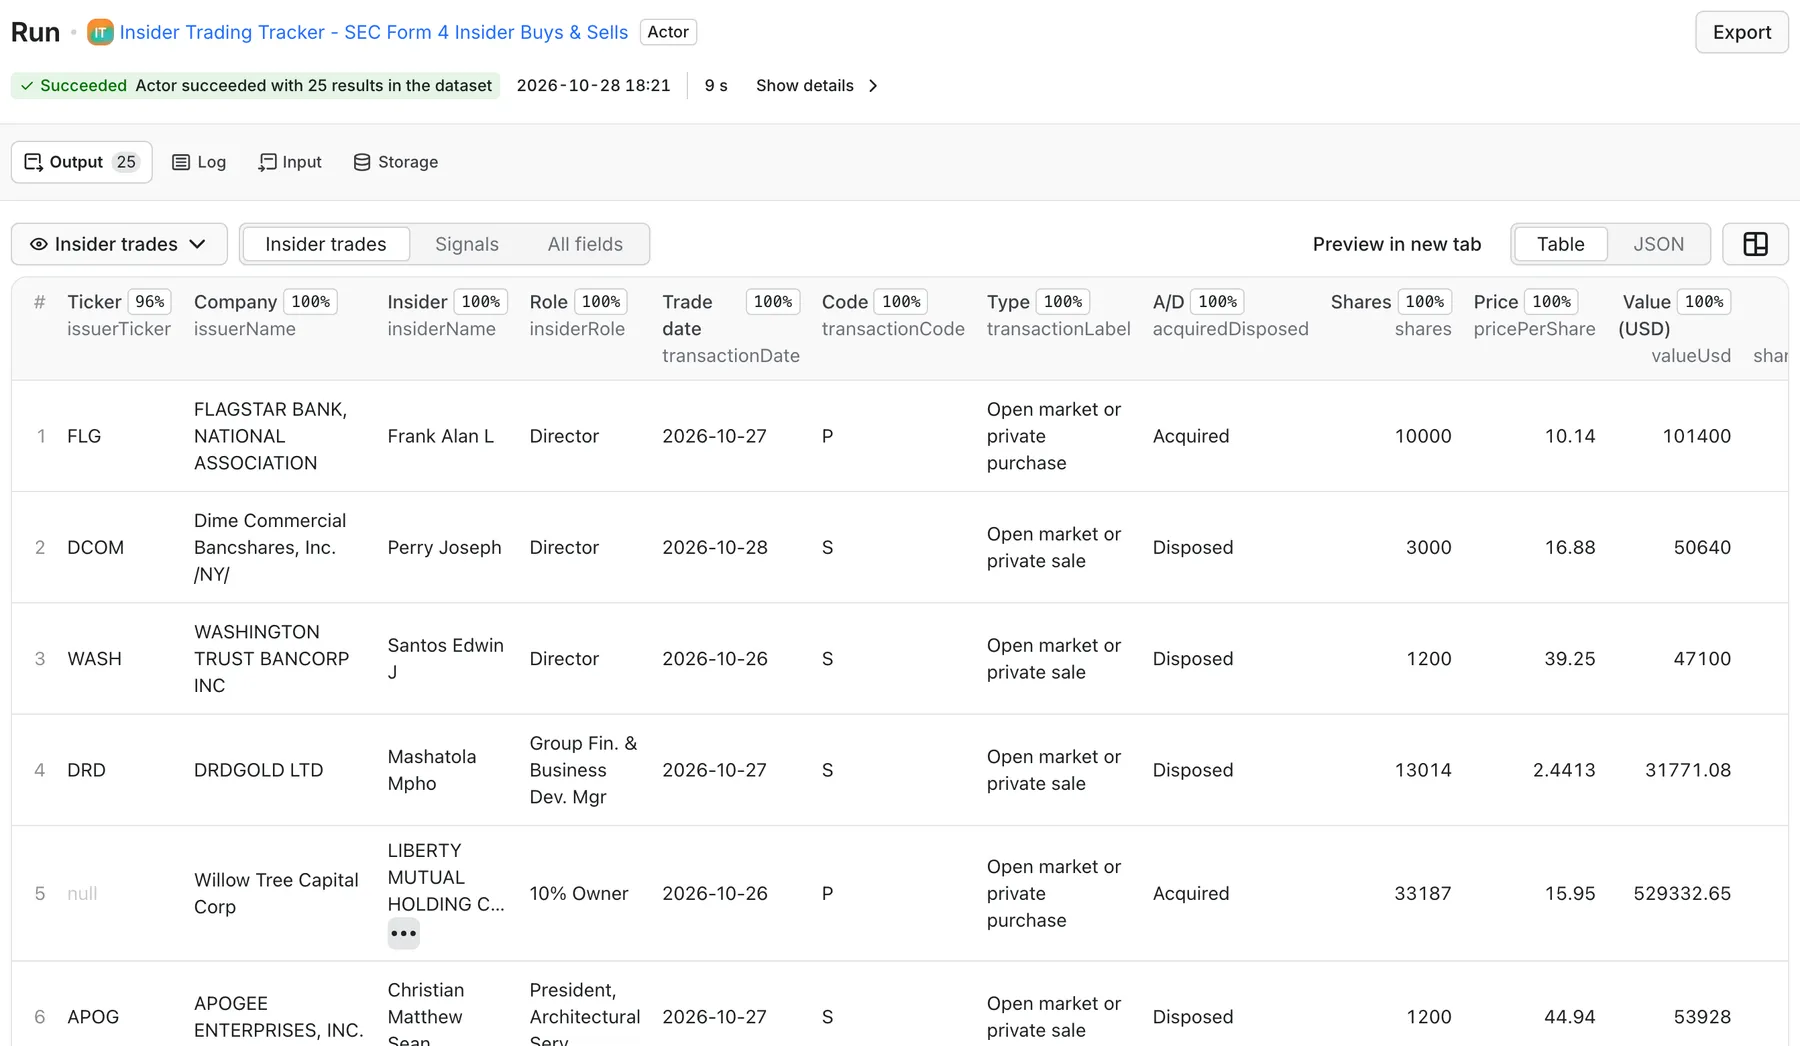1800x1046 pixels.
Task: Click the Code column header
Action: pos(844,302)
